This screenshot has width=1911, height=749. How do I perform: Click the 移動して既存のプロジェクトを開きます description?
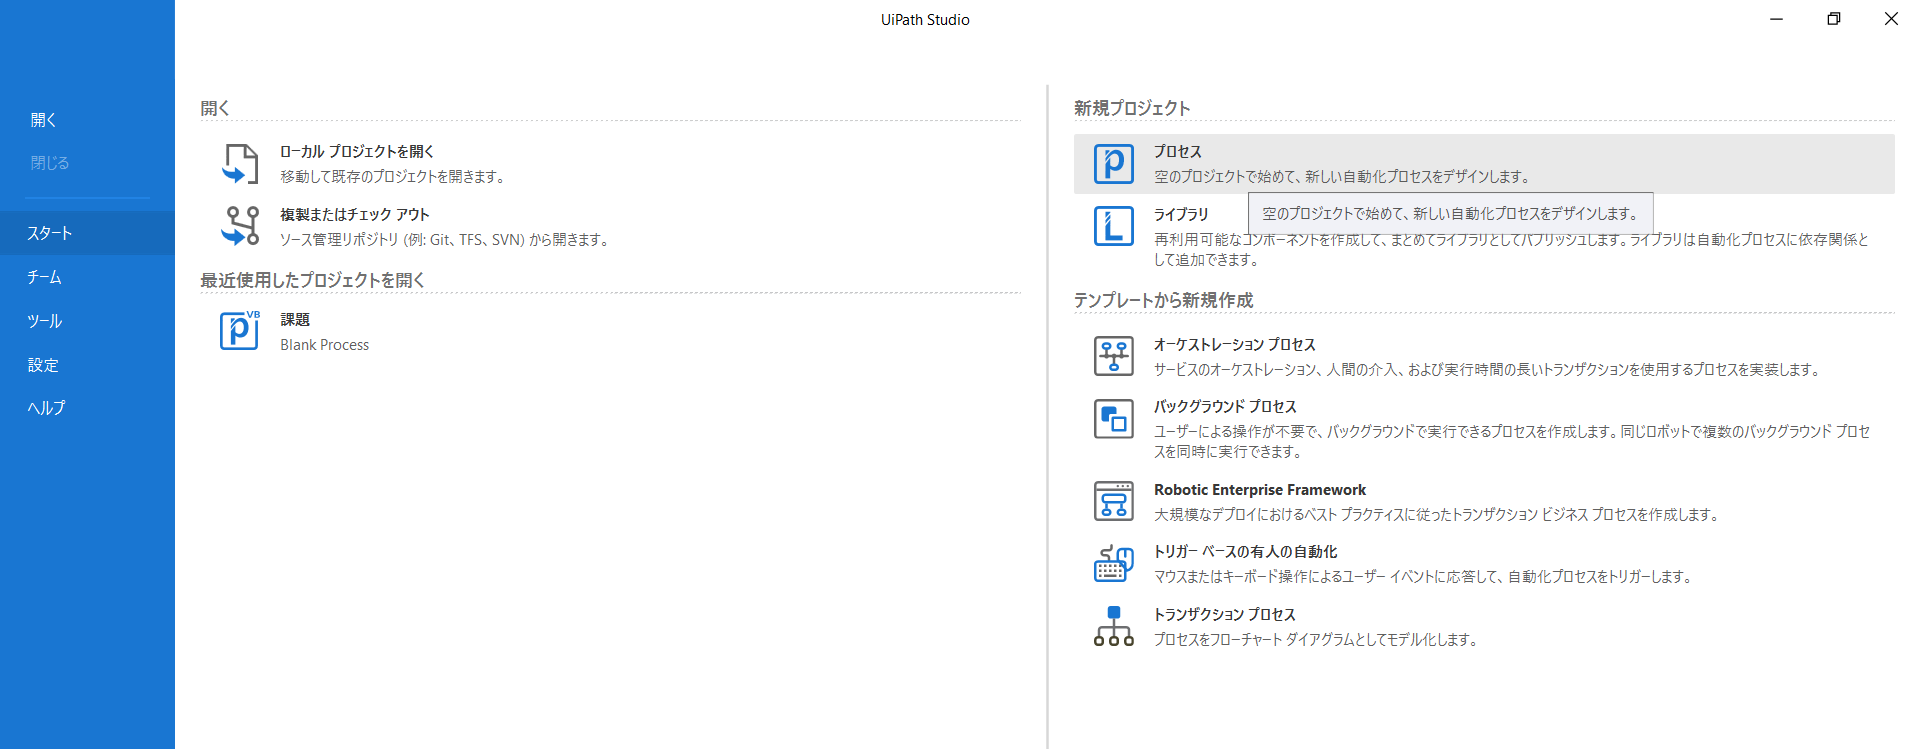click(394, 177)
